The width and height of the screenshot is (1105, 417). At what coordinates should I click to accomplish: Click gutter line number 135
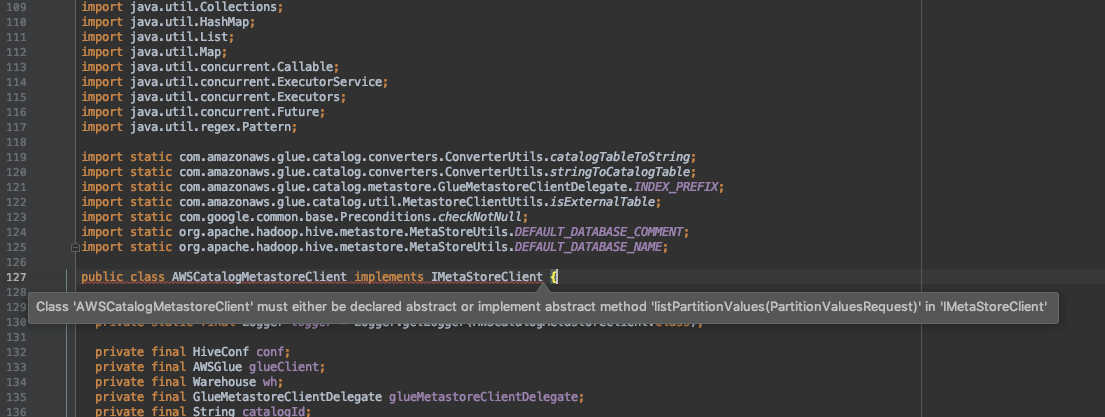click(16, 397)
